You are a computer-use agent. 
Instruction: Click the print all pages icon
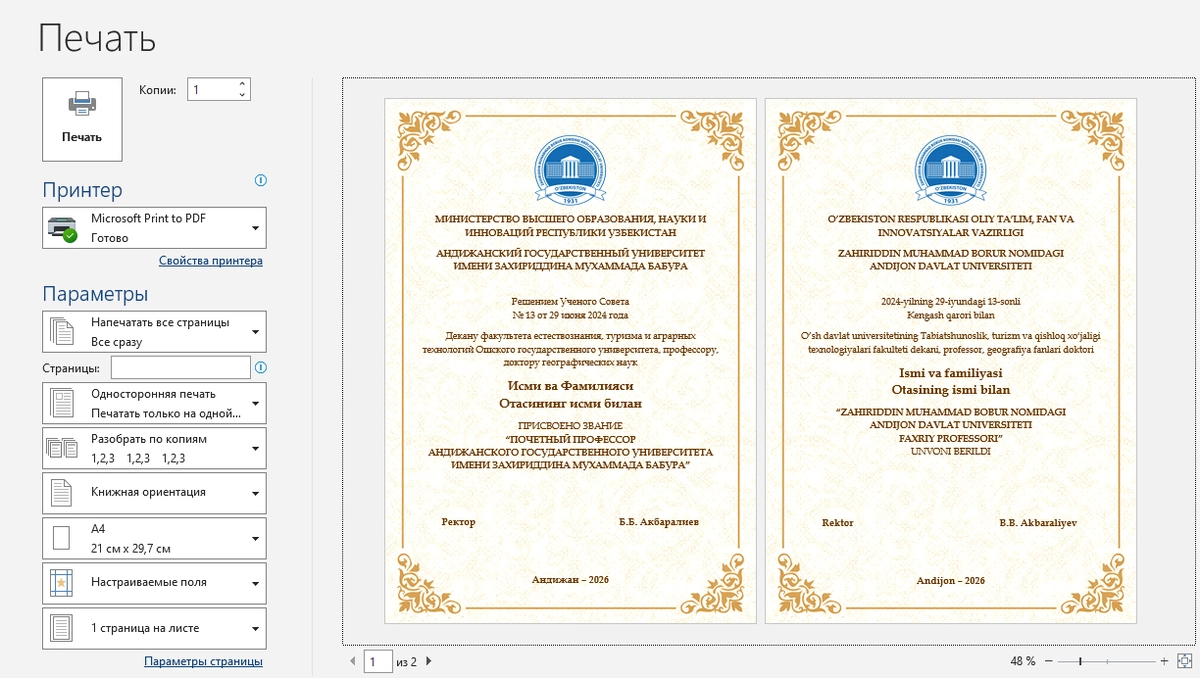pos(61,332)
